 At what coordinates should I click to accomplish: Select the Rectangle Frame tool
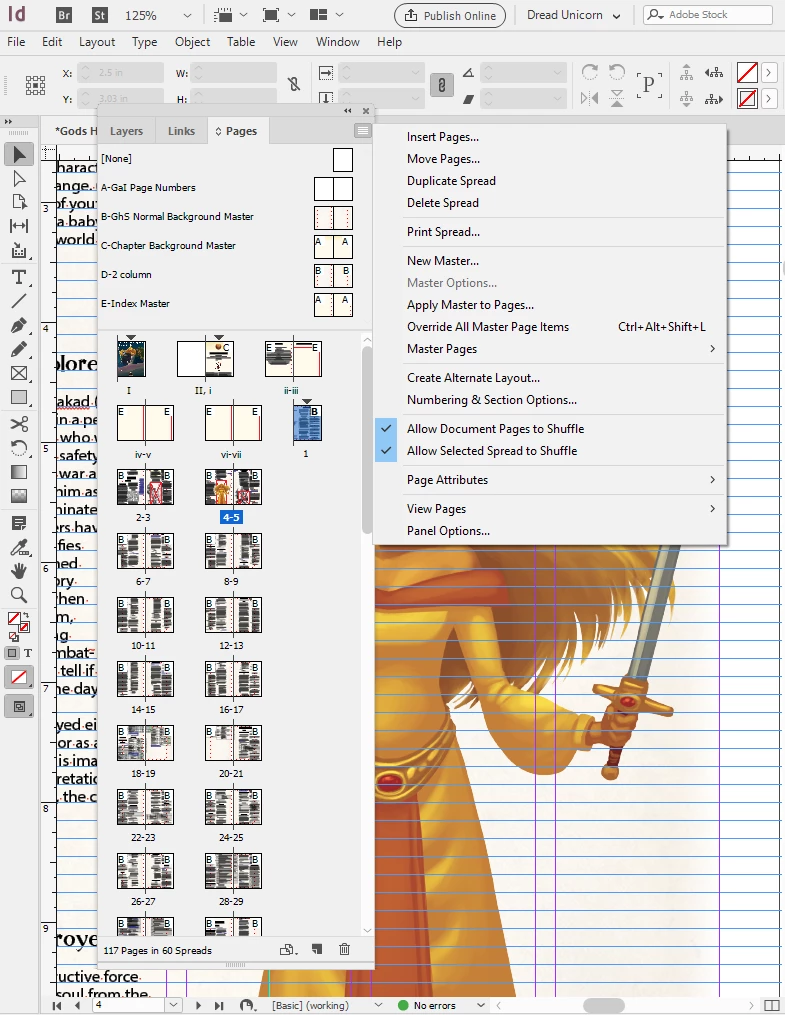coord(19,374)
